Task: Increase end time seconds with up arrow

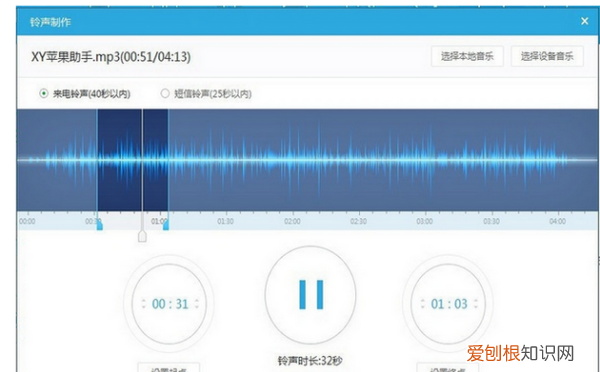Action: (476, 300)
